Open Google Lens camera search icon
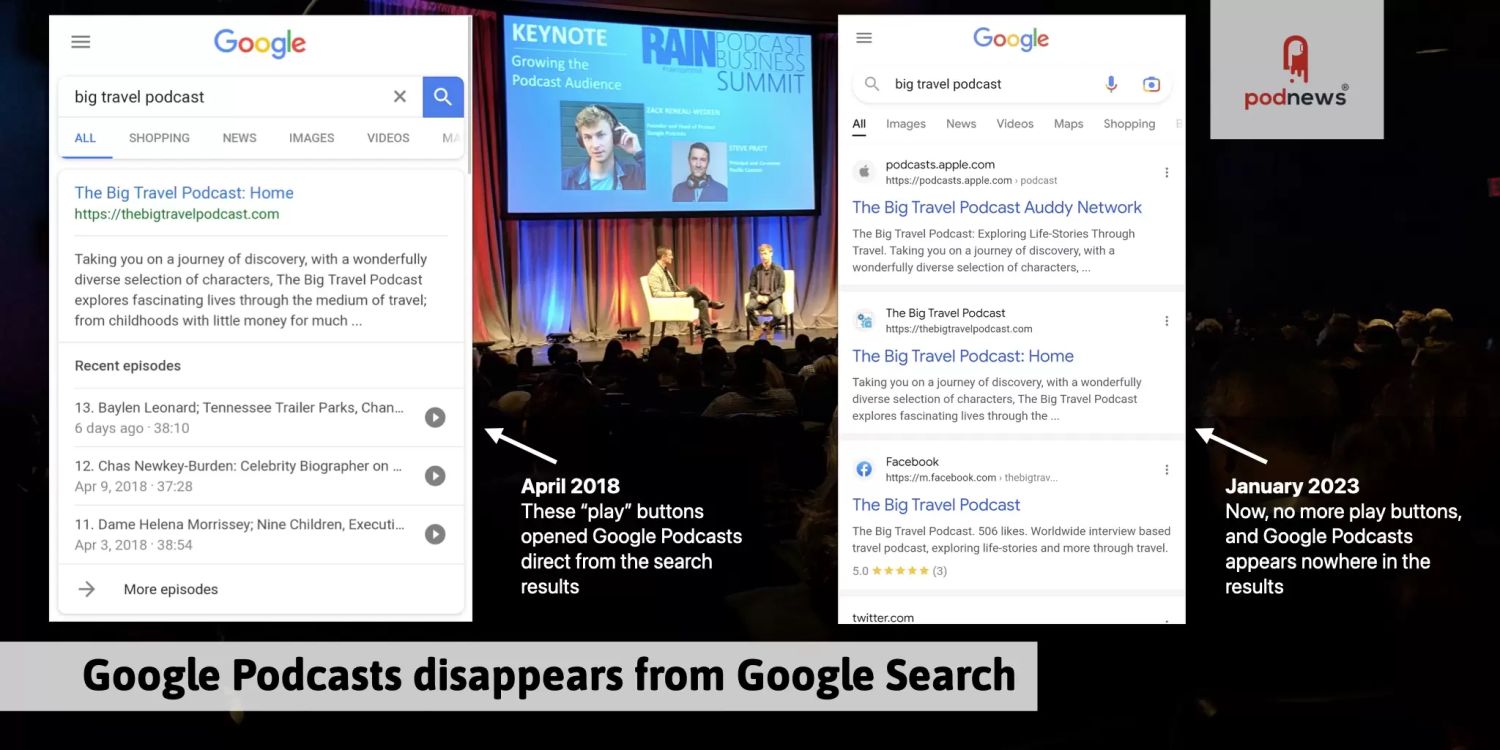Screen dimensions: 1500x750 pyautogui.click(x=1151, y=84)
